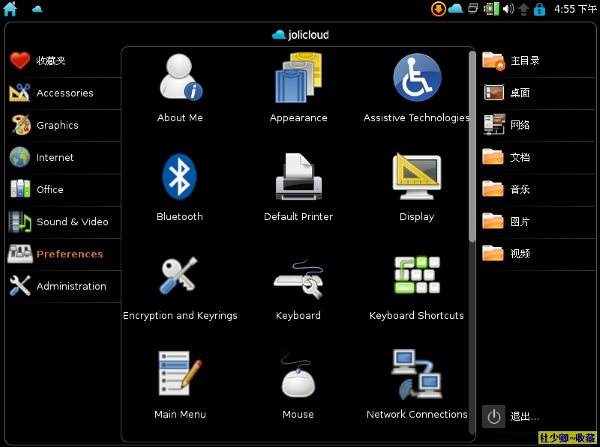Screen dimensions: 600x447
Task: Open the About Me preferences
Action: pos(180,88)
